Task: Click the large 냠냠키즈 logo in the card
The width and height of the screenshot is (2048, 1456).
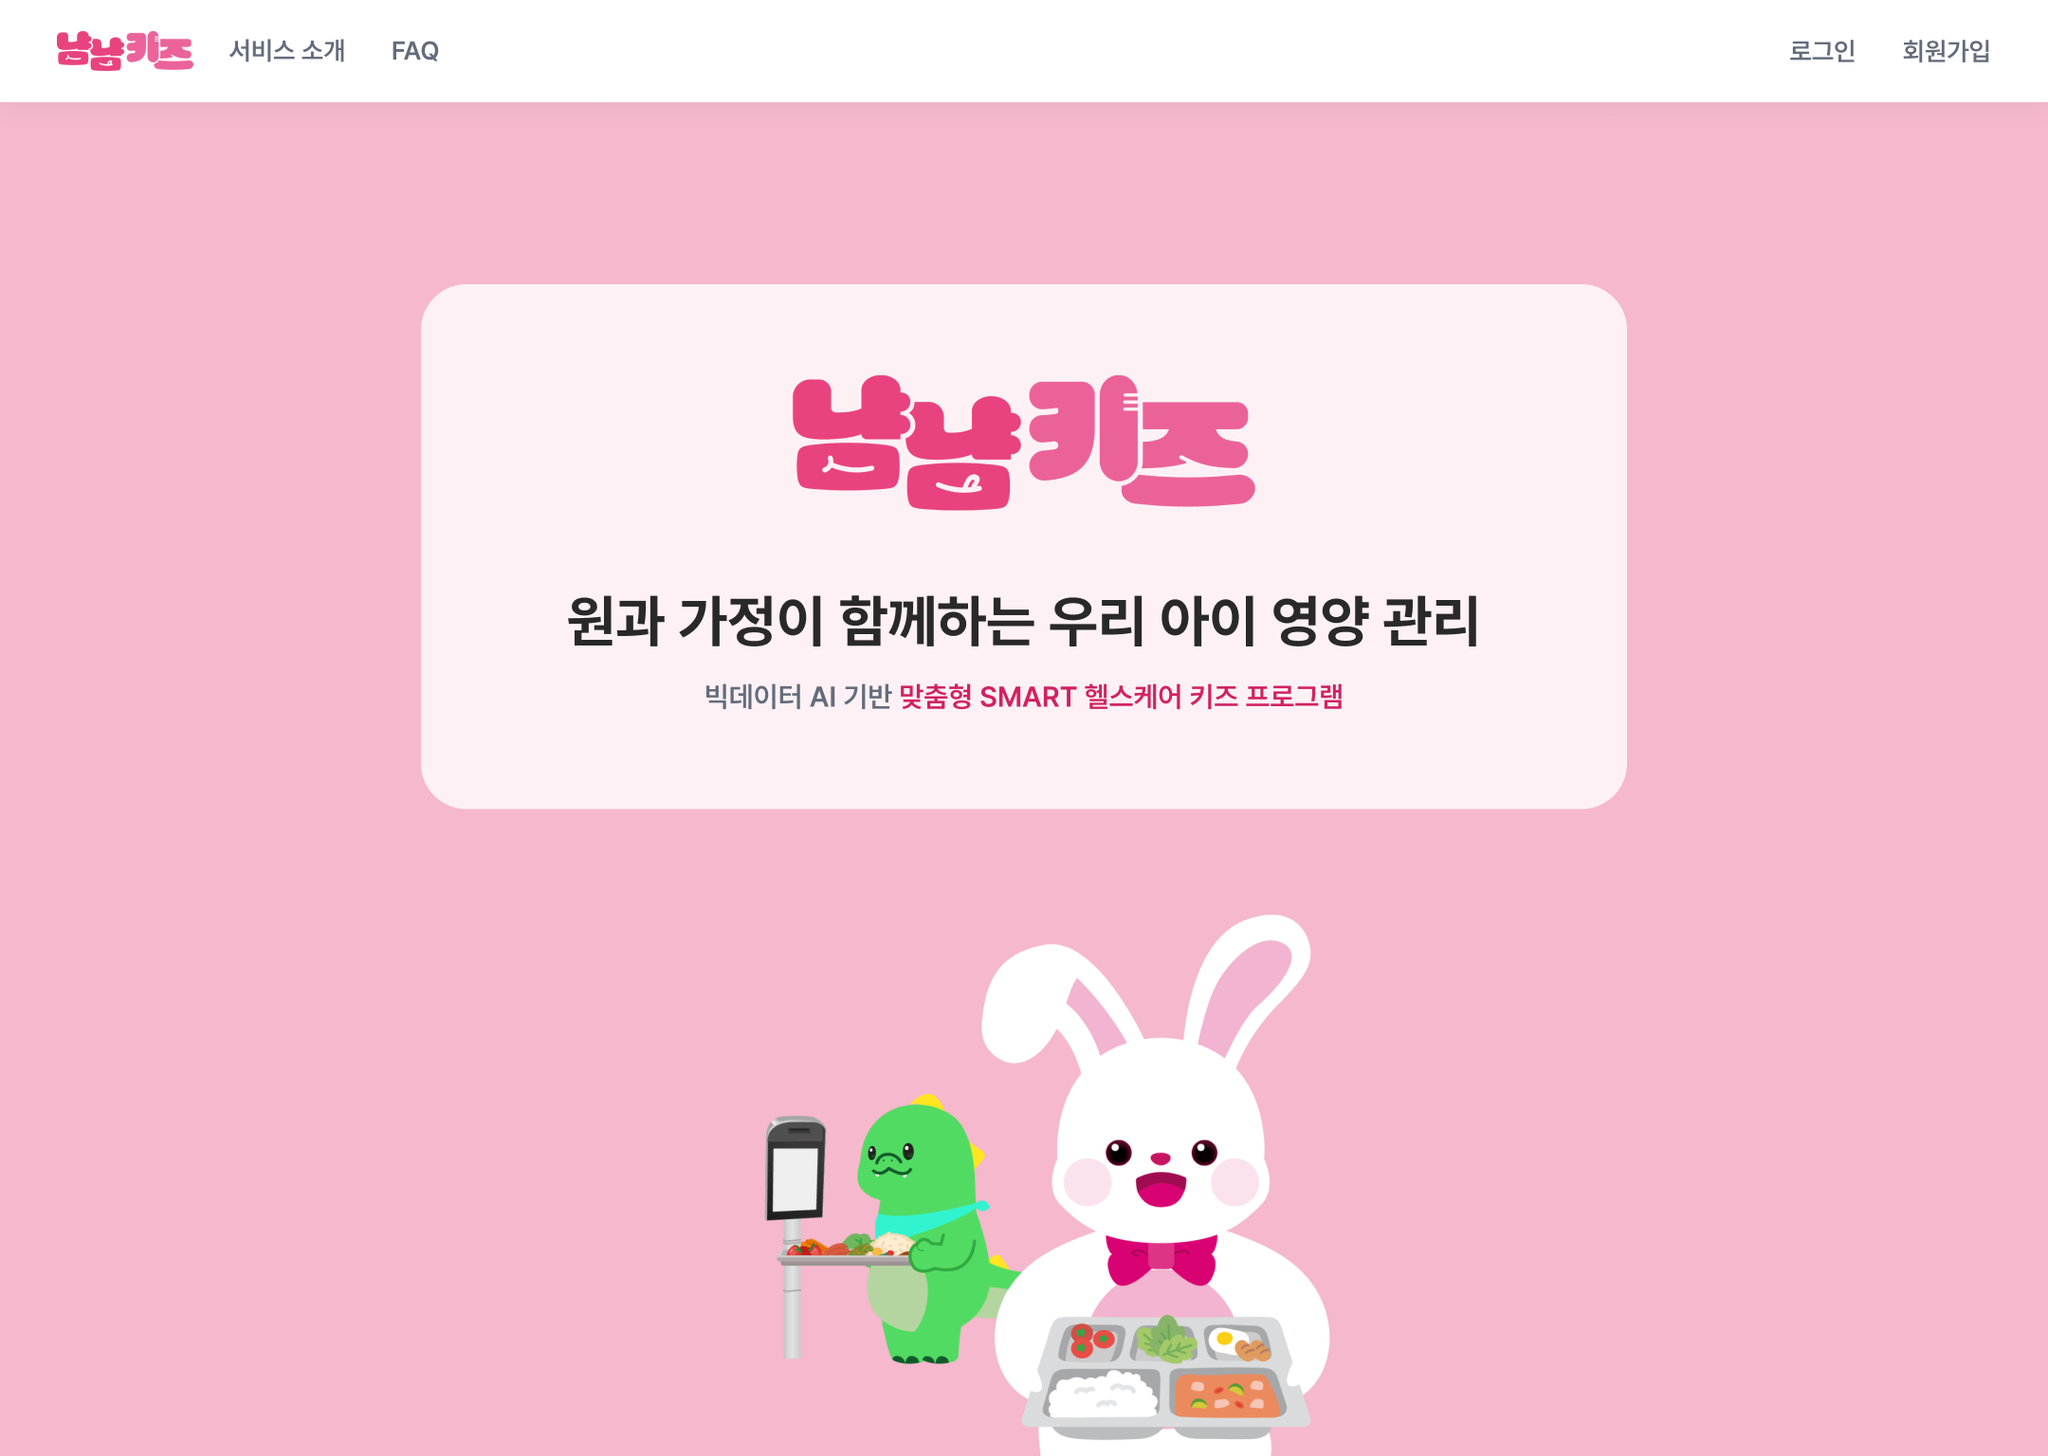Action: click(x=1023, y=443)
